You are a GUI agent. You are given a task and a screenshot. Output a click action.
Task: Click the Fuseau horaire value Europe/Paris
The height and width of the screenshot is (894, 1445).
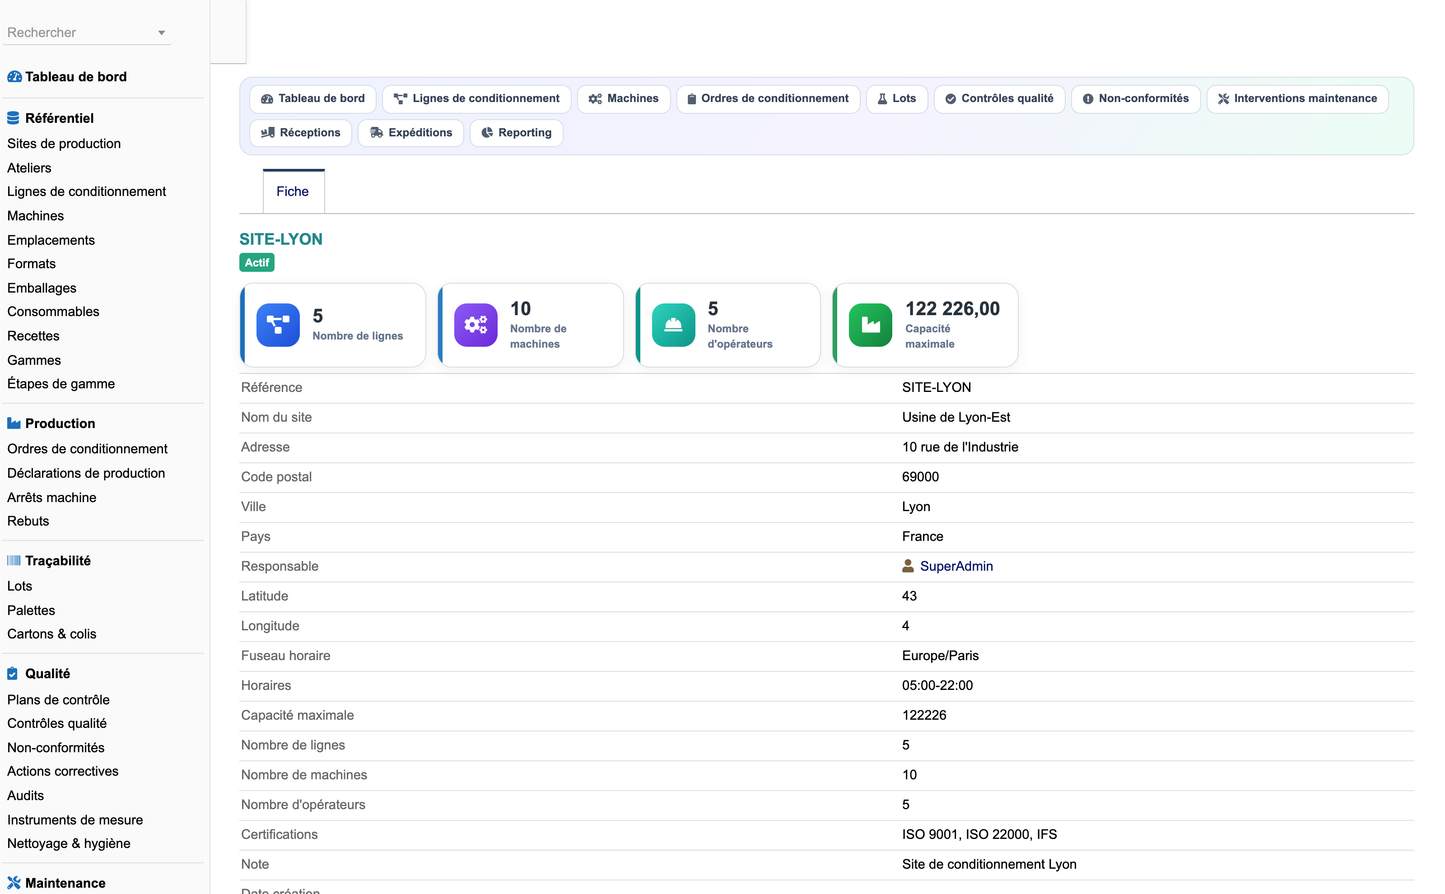[940, 656]
